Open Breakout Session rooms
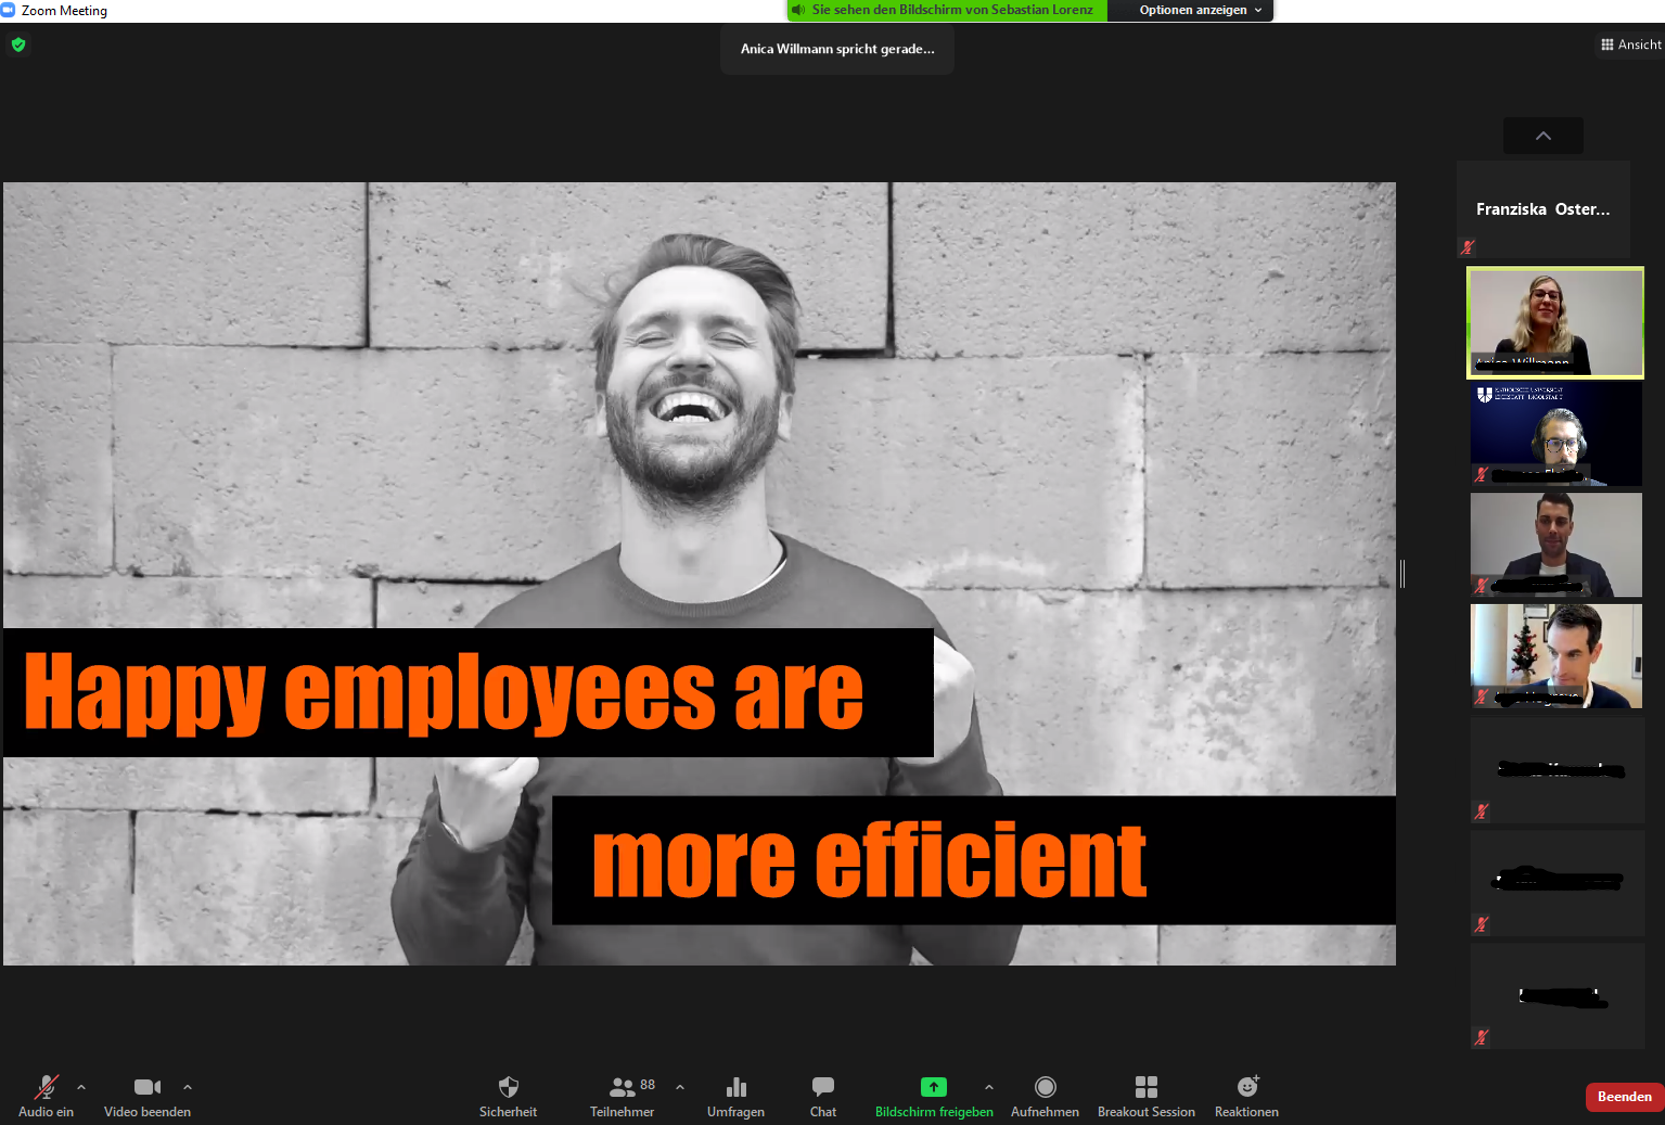This screenshot has width=1665, height=1125. pos(1146,1088)
